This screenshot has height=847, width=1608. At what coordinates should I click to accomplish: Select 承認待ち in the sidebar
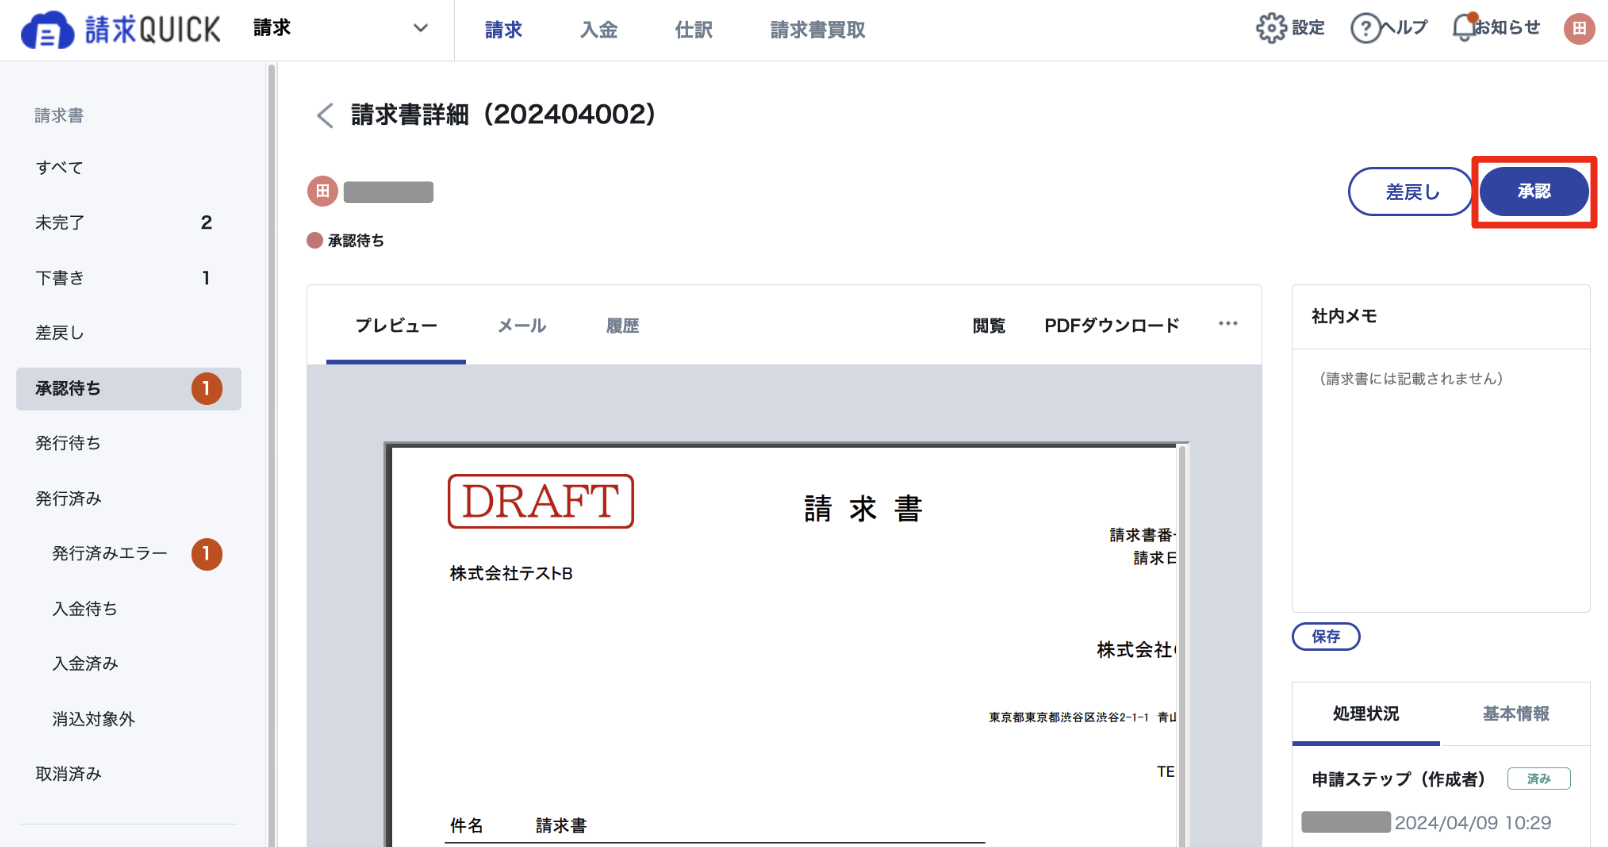coord(129,388)
